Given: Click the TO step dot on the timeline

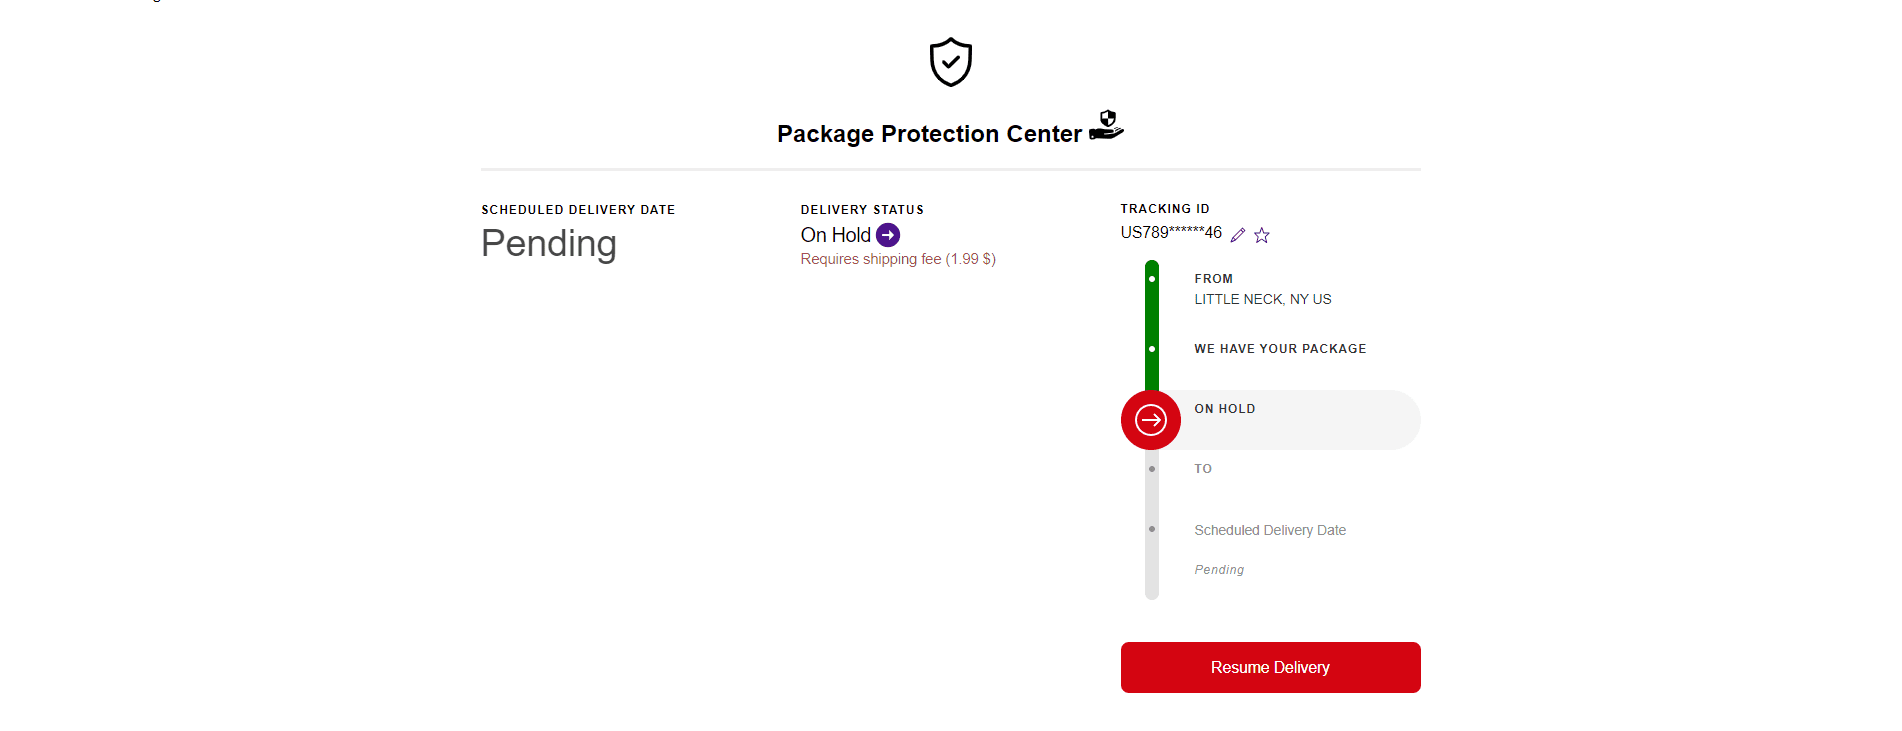Looking at the screenshot, I should pyautogui.click(x=1152, y=469).
